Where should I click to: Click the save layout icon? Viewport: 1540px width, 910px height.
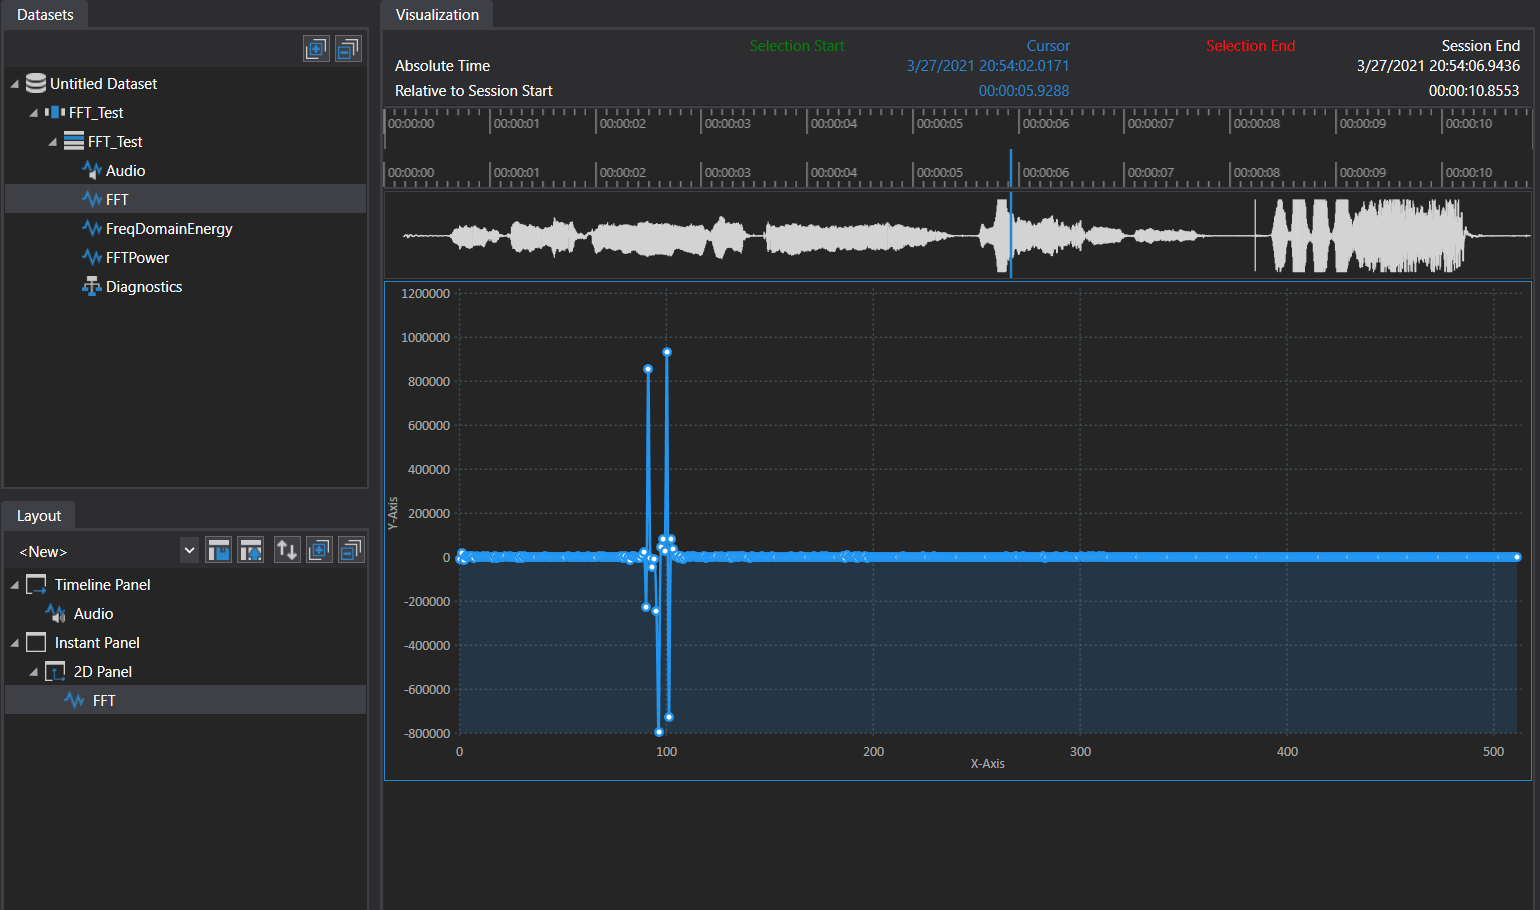pos(218,549)
